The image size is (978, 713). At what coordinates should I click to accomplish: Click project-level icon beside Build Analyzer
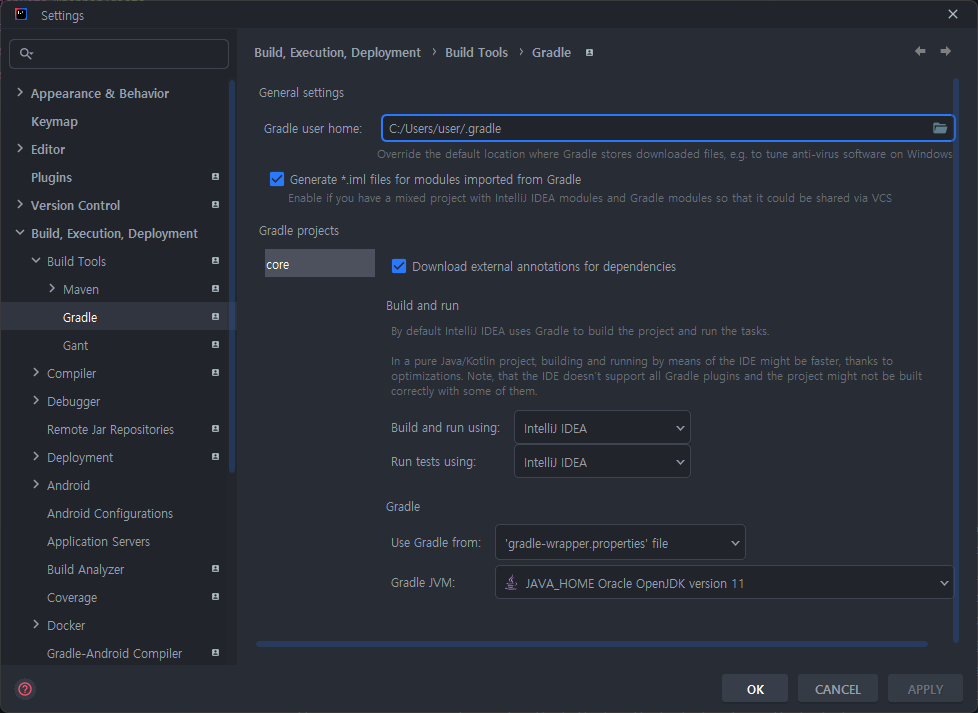(x=215, y=569)
